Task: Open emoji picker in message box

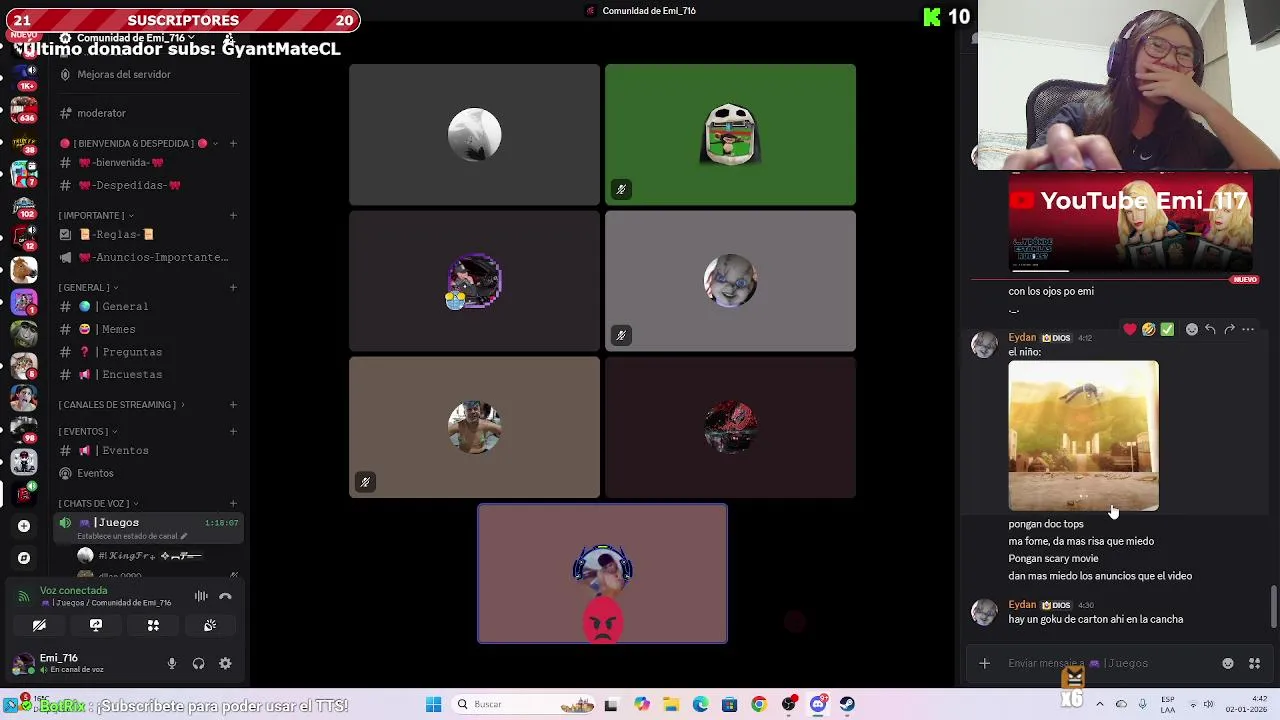Action: coord(1228,663)
